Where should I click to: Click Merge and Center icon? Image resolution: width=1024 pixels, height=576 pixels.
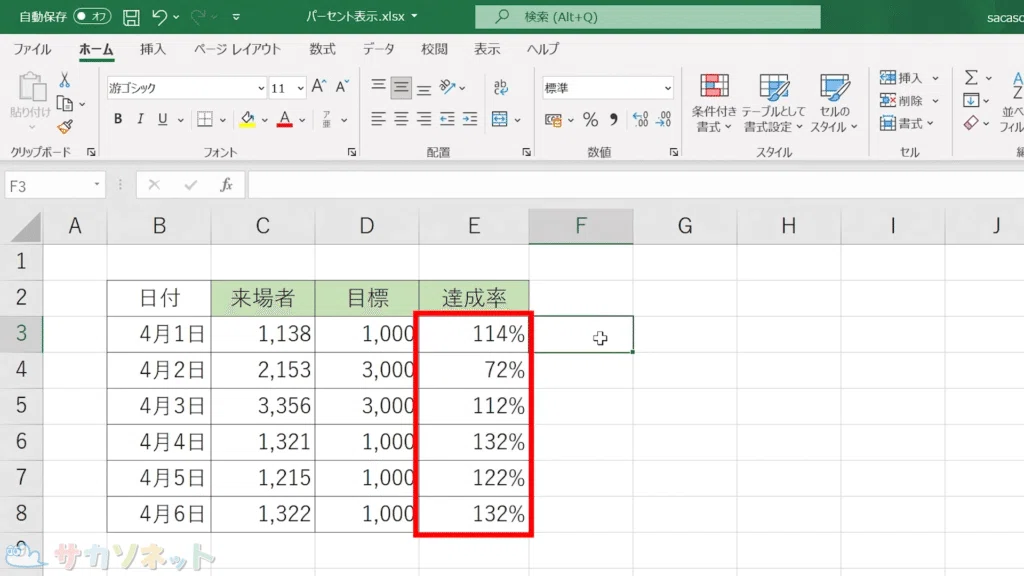point(500,119)
